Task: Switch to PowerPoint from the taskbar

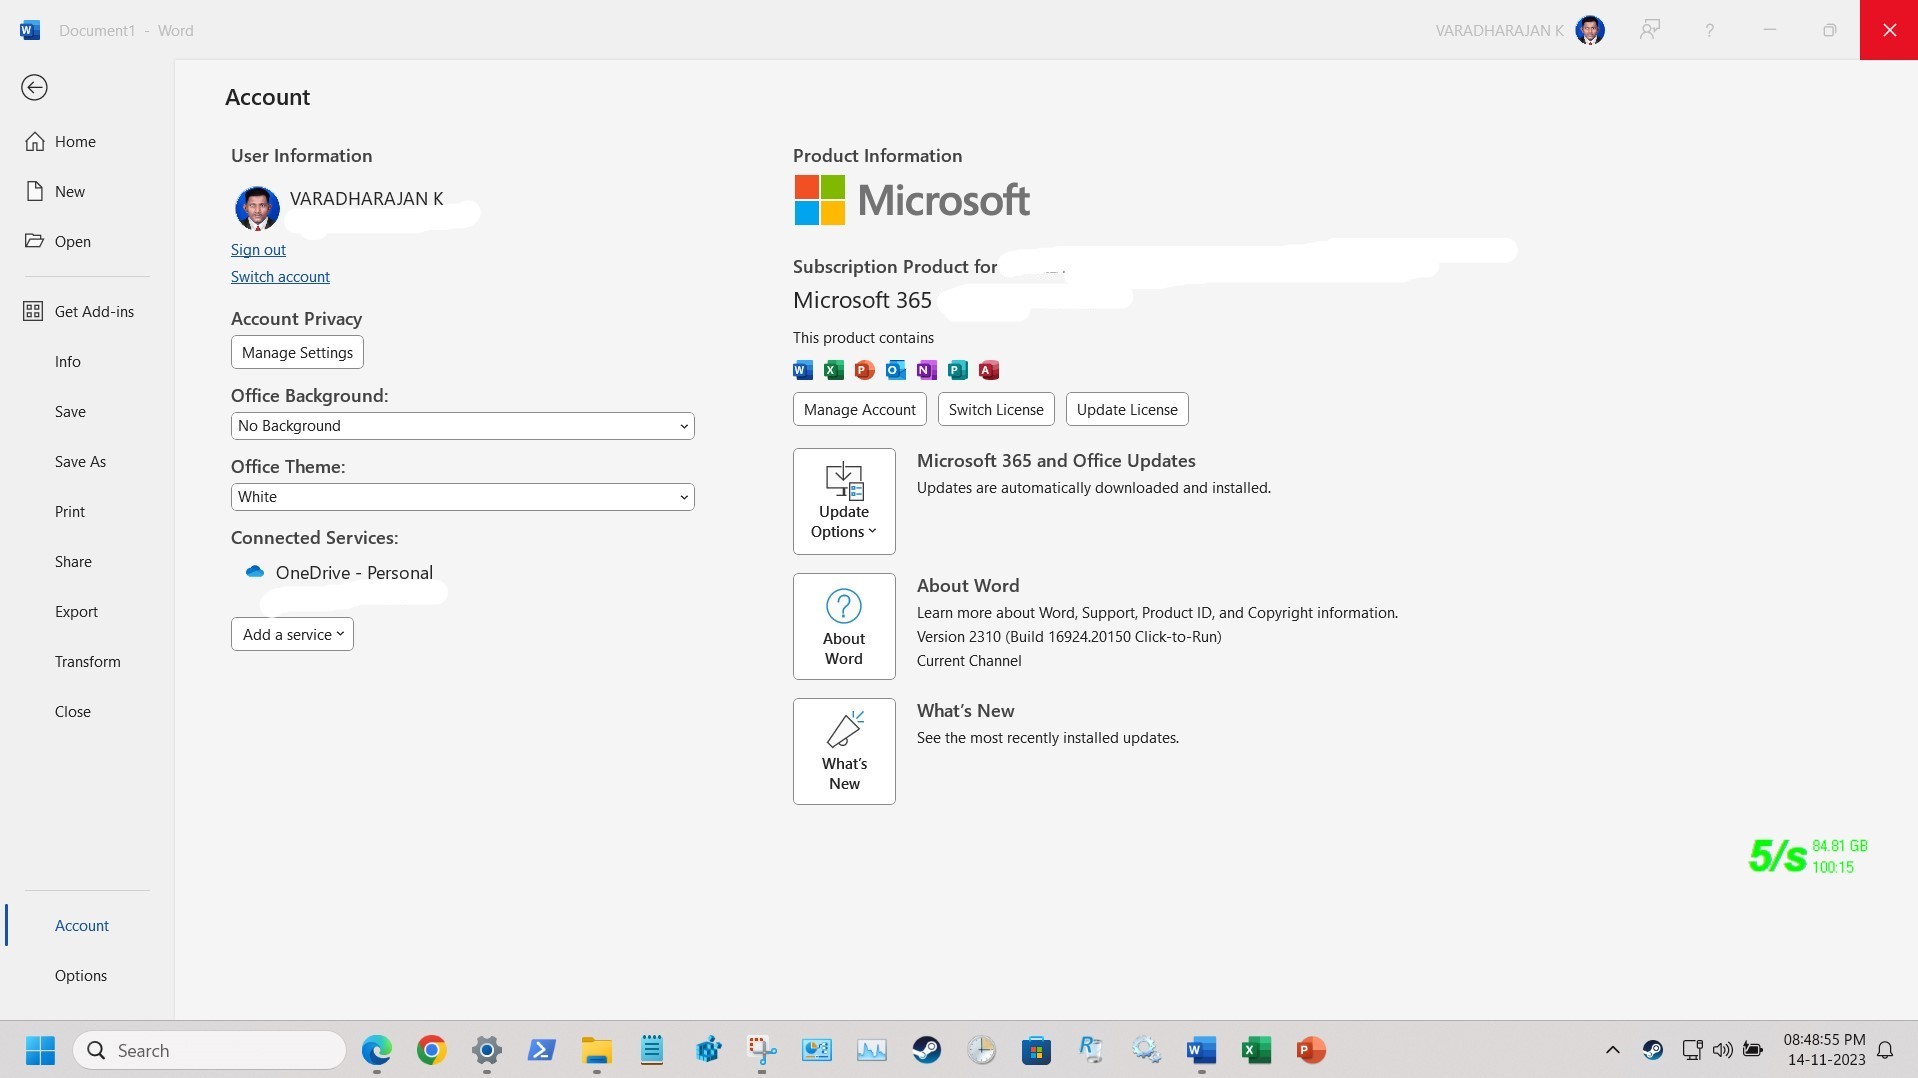Action: (1311, 1051)
